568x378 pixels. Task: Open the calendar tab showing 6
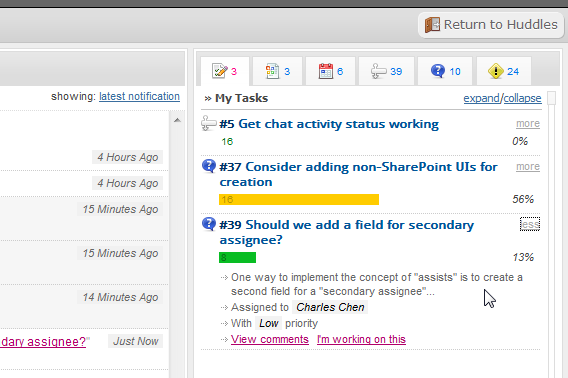330,71
